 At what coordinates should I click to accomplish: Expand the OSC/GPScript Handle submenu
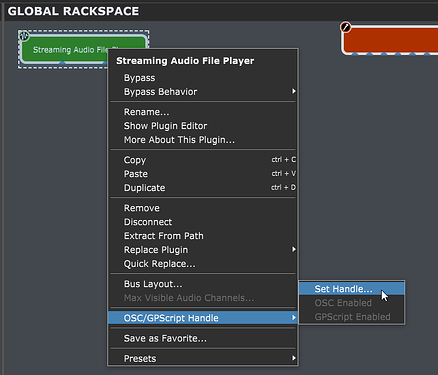203,318
